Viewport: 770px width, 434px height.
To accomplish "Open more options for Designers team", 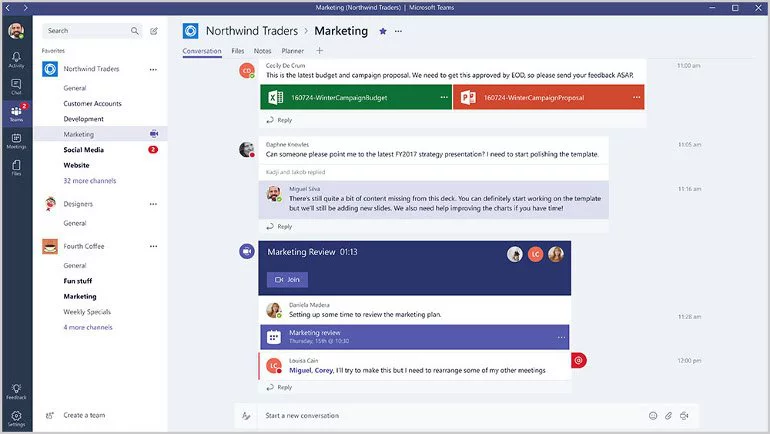I will click(x=153, y=204).
